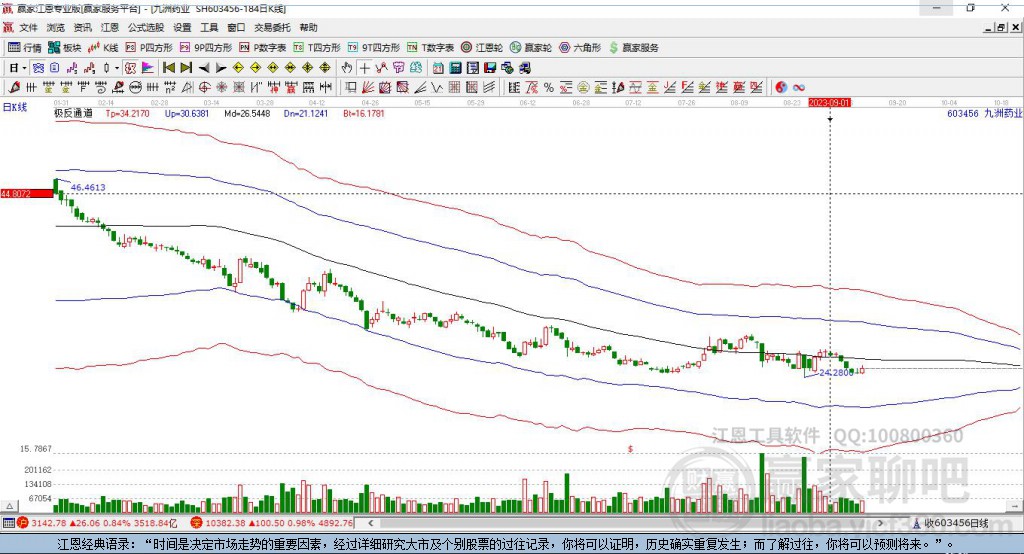Restore the inner chart window
Screen dimensions: 1024x554
coord(1001,27)
